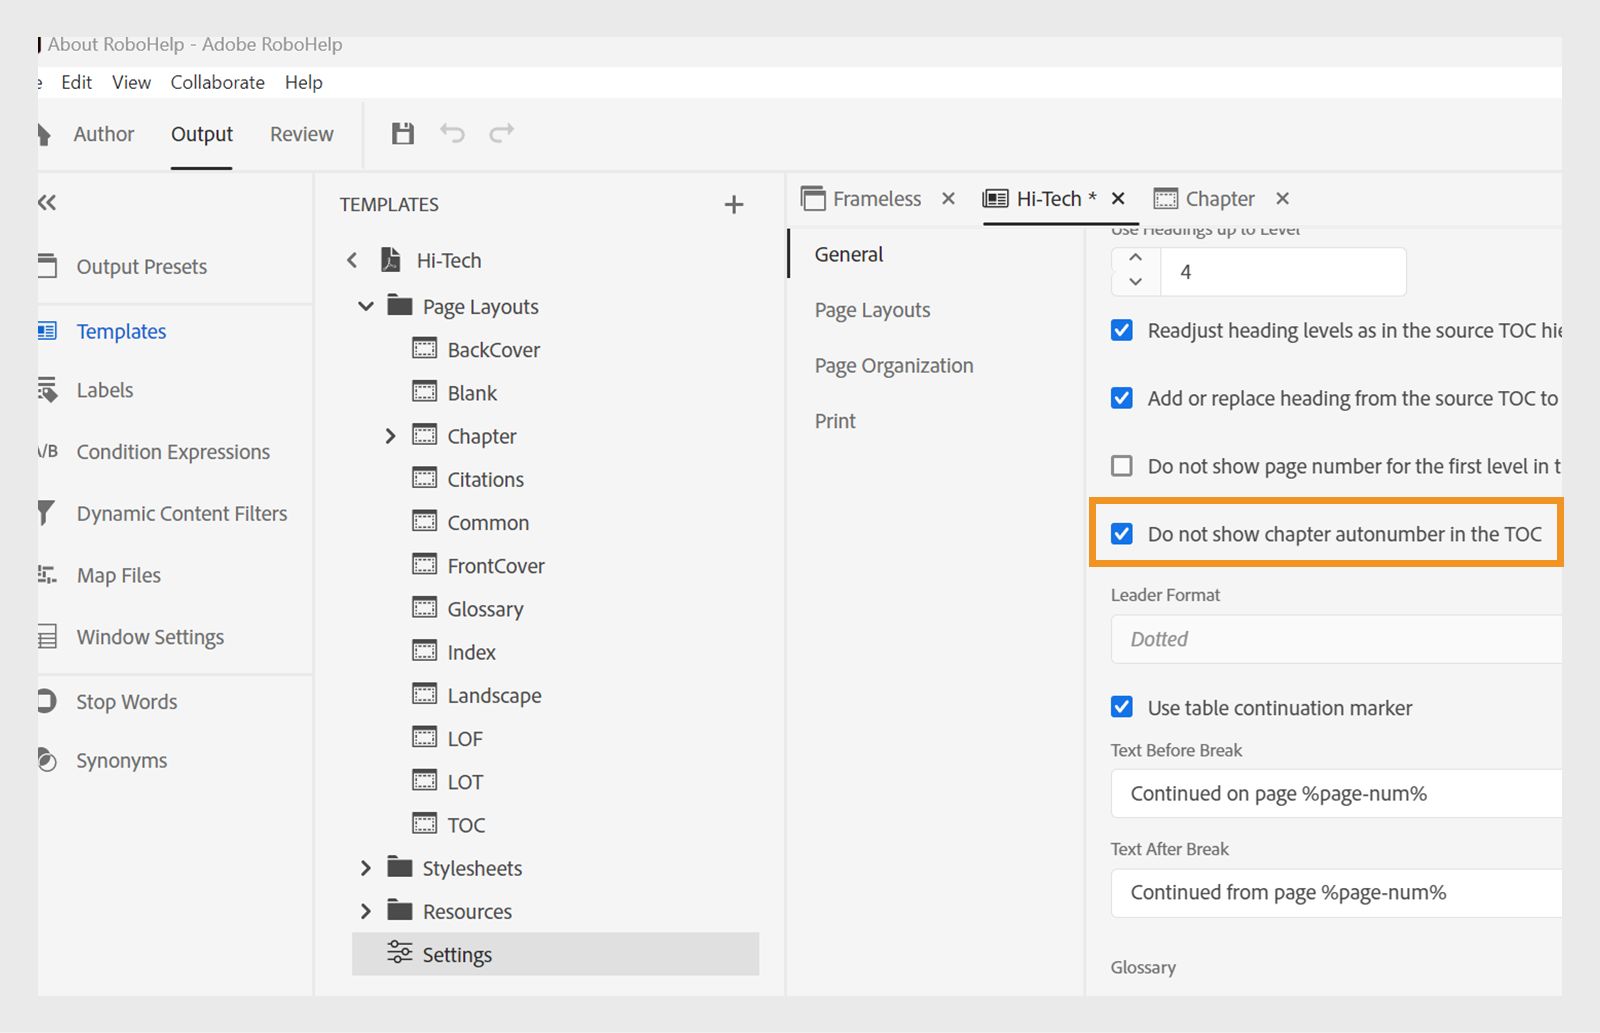This screenshot has height=1033, width=1600.
Task: Switch to the Review tab
Action: point(301,134)
